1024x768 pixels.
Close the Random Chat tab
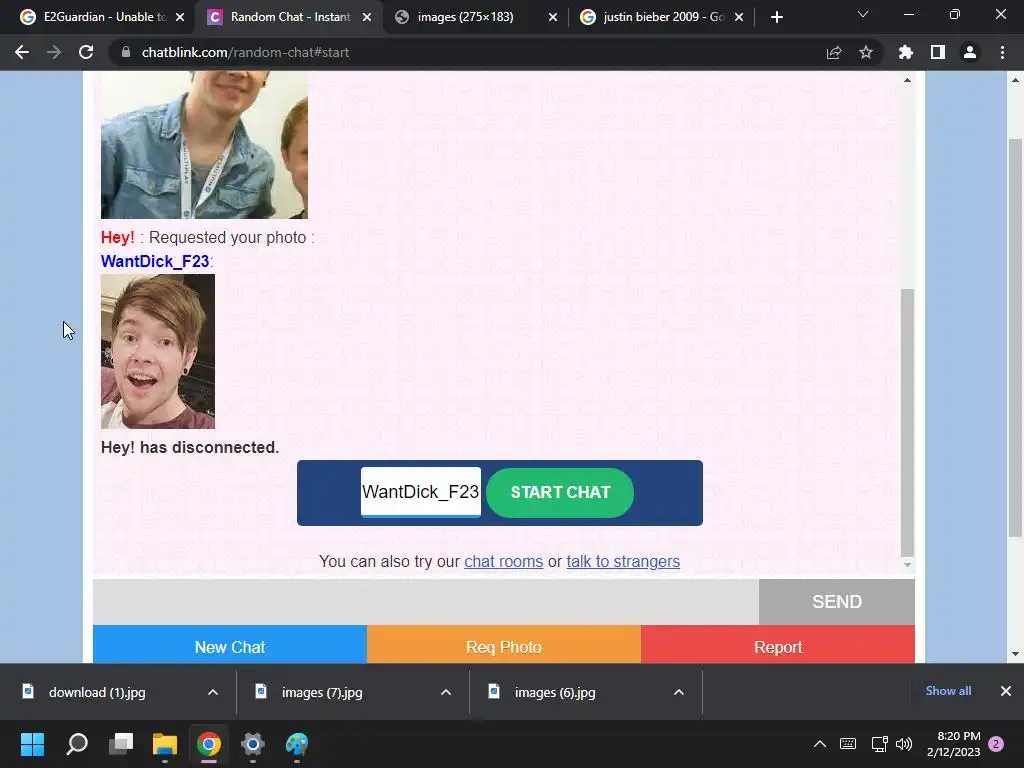tap(367, 17)
